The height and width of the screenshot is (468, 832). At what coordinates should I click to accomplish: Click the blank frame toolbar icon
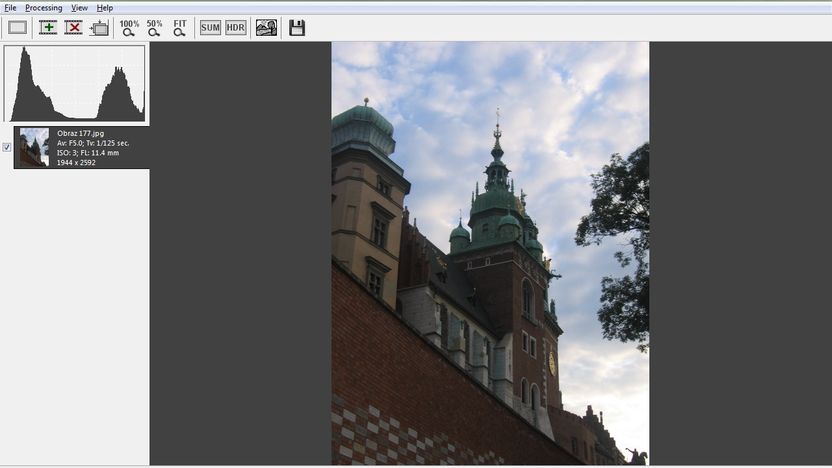coord(18,28)
